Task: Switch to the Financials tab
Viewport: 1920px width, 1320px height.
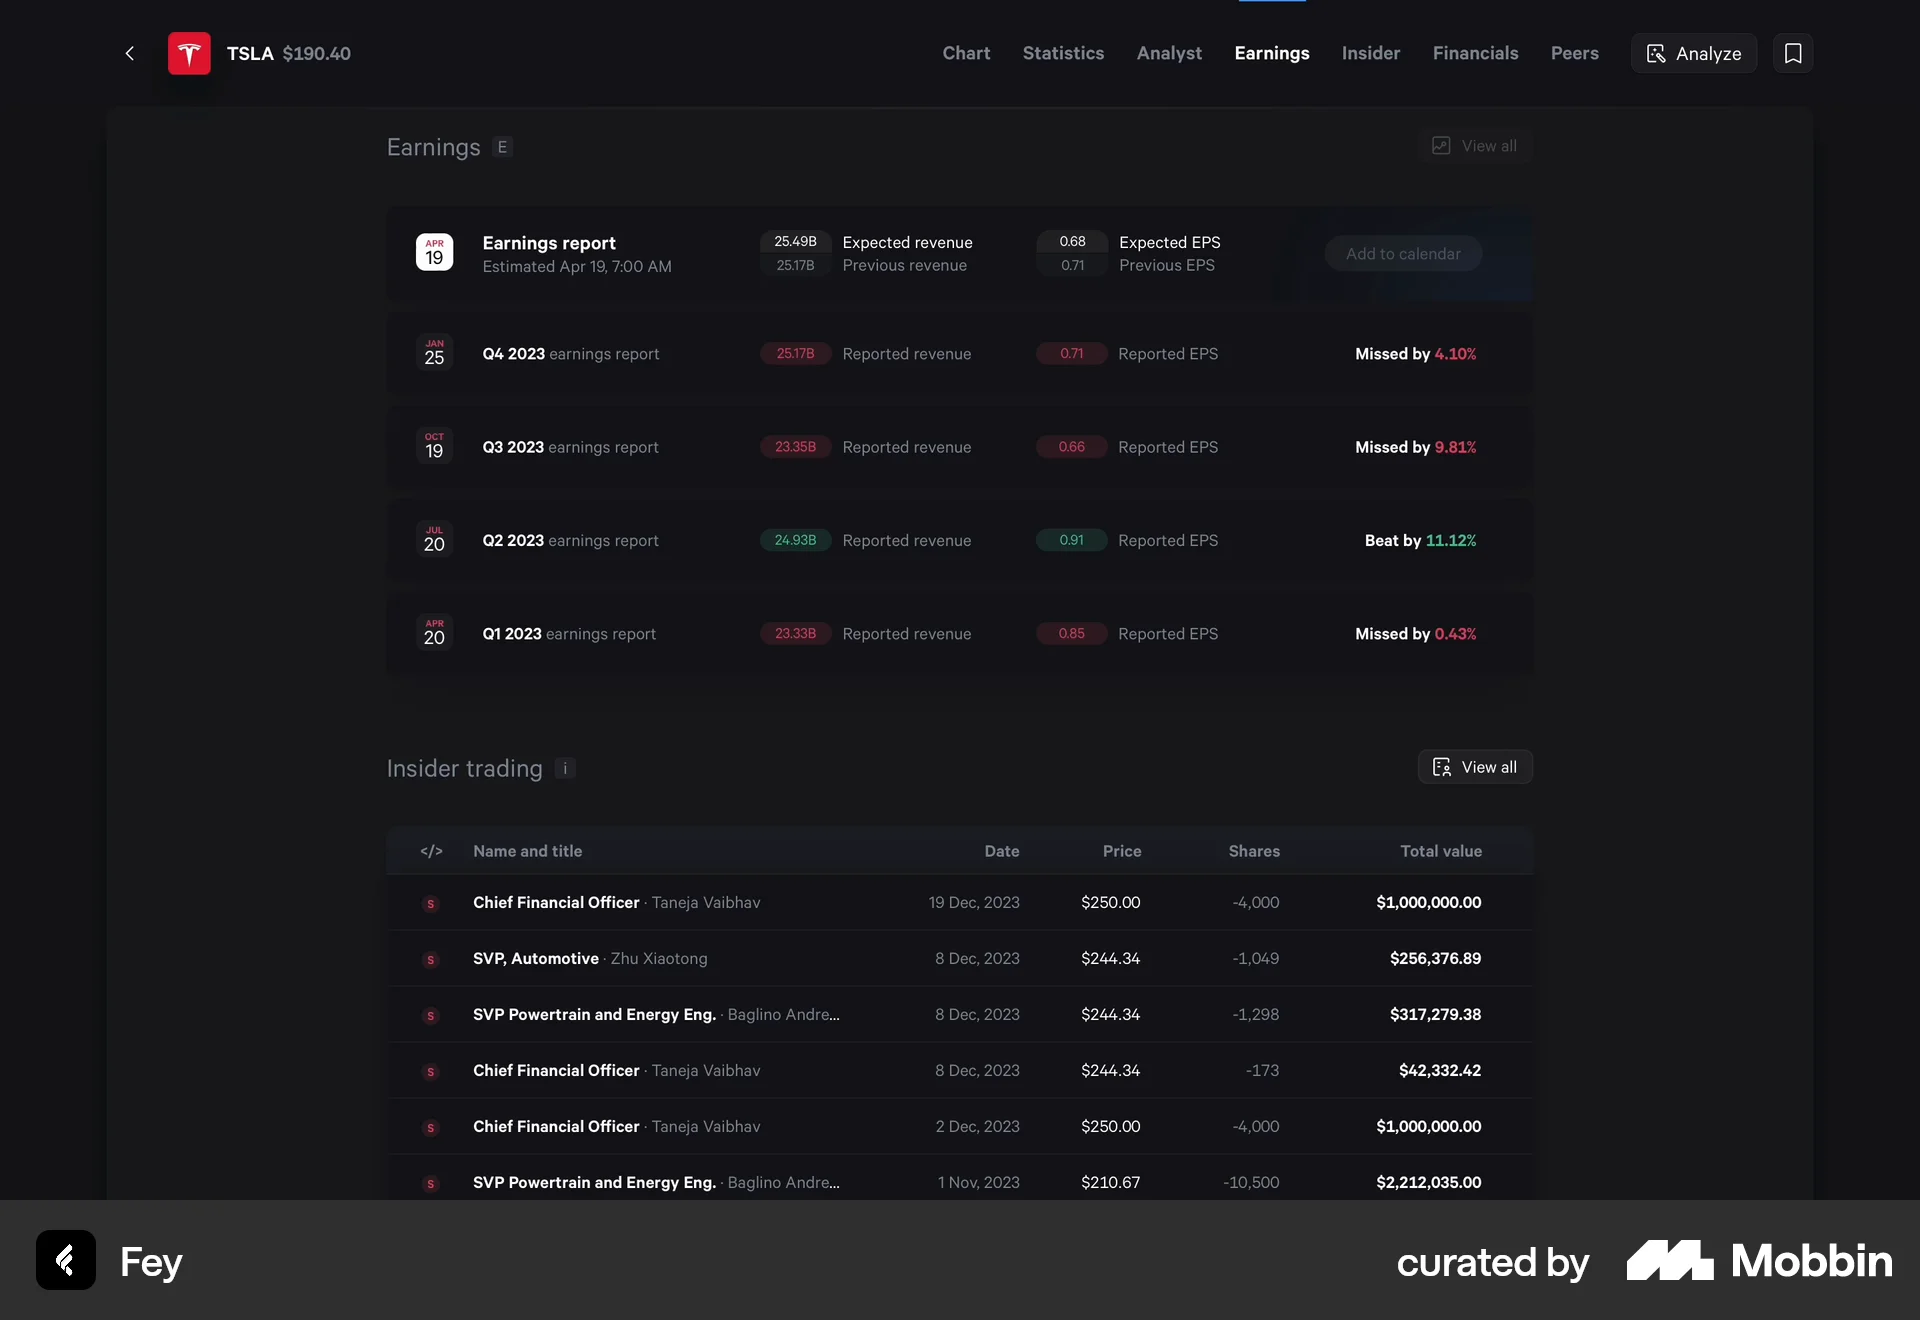Action: [1475, 53]
